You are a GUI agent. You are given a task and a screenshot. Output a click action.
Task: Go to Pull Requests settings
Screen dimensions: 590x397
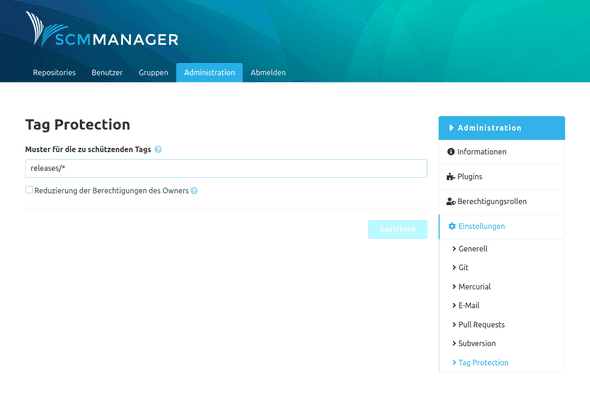pyautogui.click(x=481, y=325)
